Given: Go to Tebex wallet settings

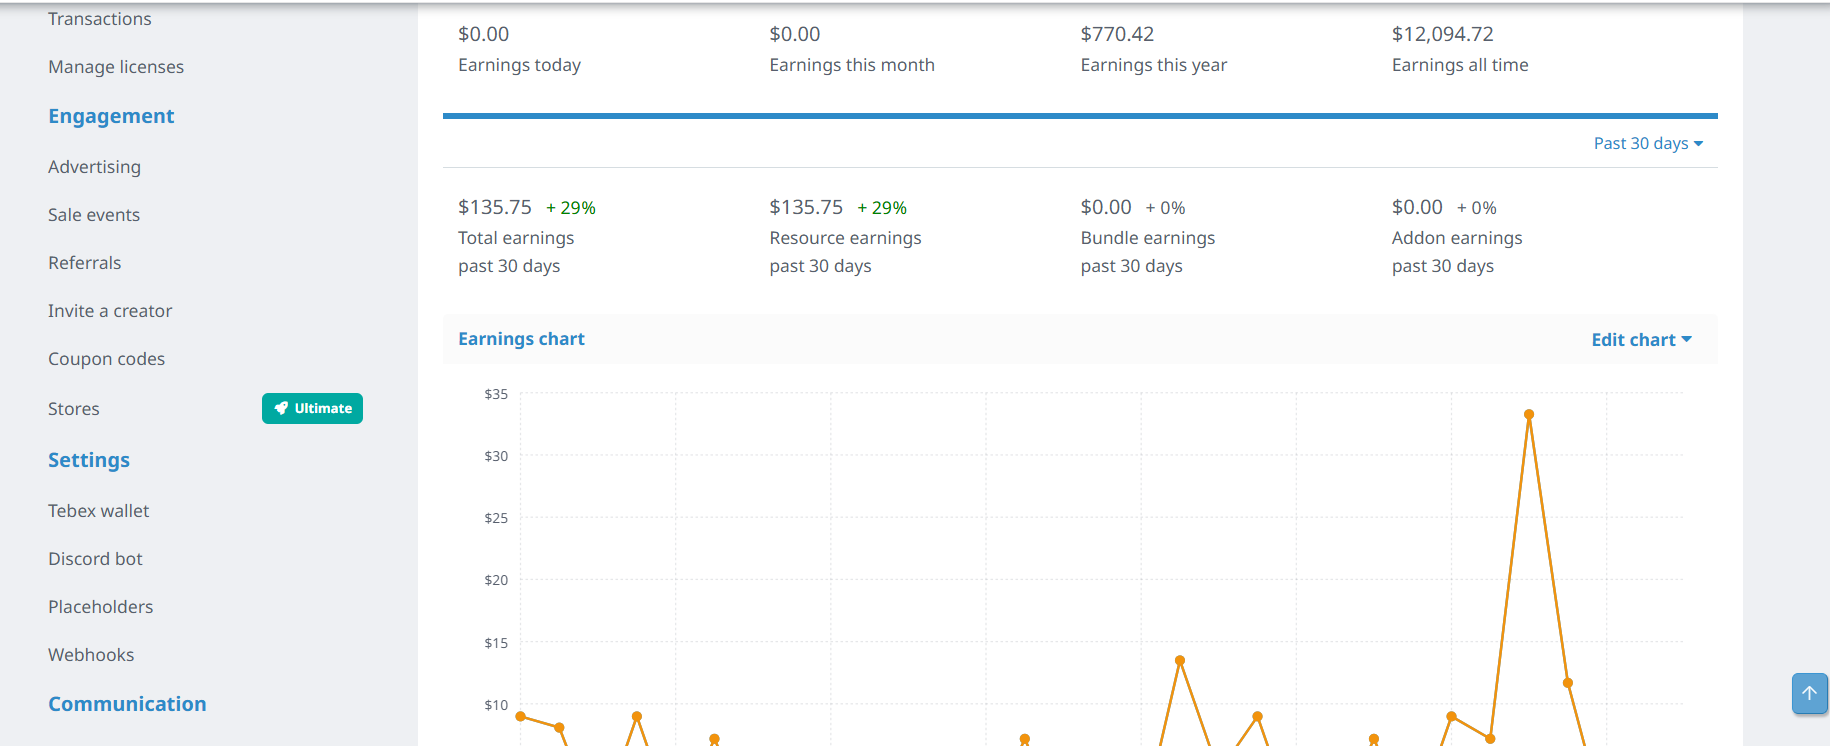Looking at the screenshot, I should 98,511.
